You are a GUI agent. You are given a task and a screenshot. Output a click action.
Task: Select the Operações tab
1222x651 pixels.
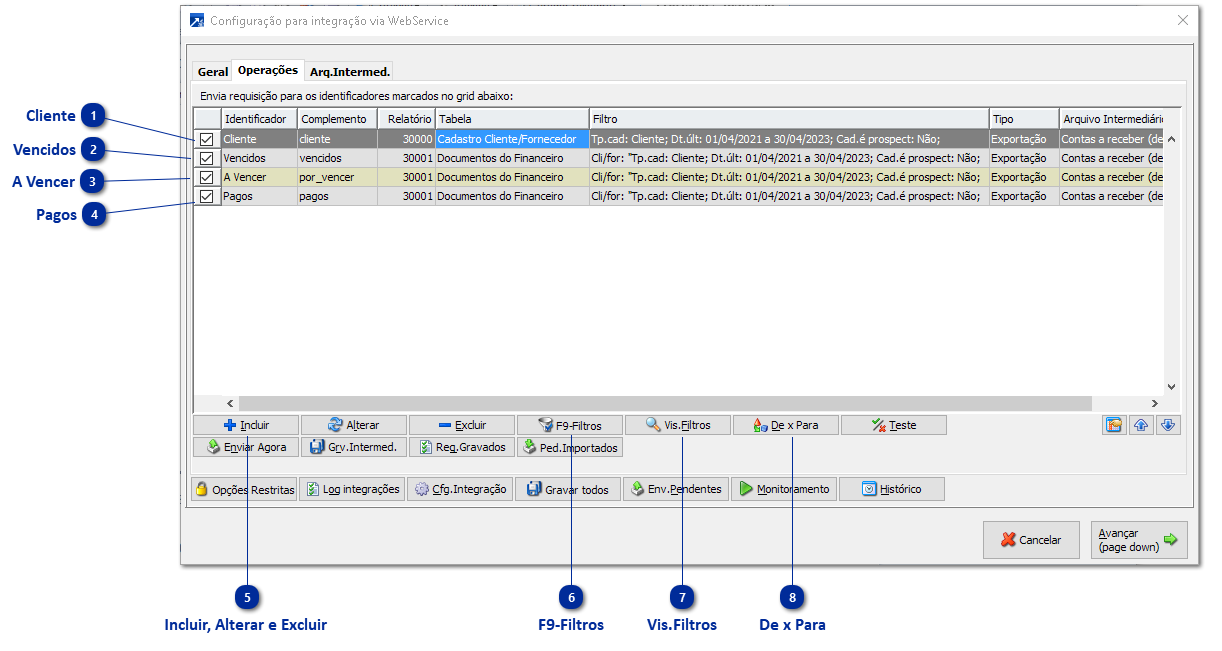click(268, 70)
